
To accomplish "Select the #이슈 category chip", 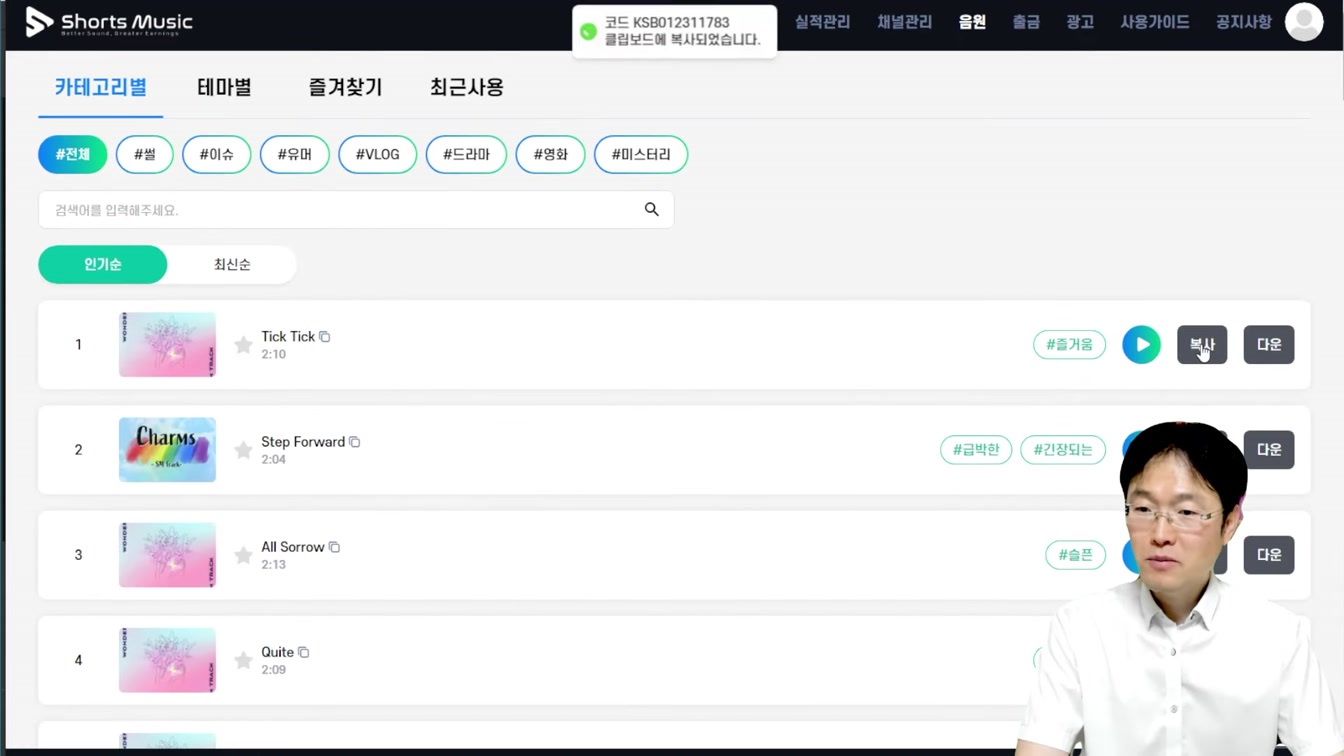I will pyautogui.click(x=217, y=154).
